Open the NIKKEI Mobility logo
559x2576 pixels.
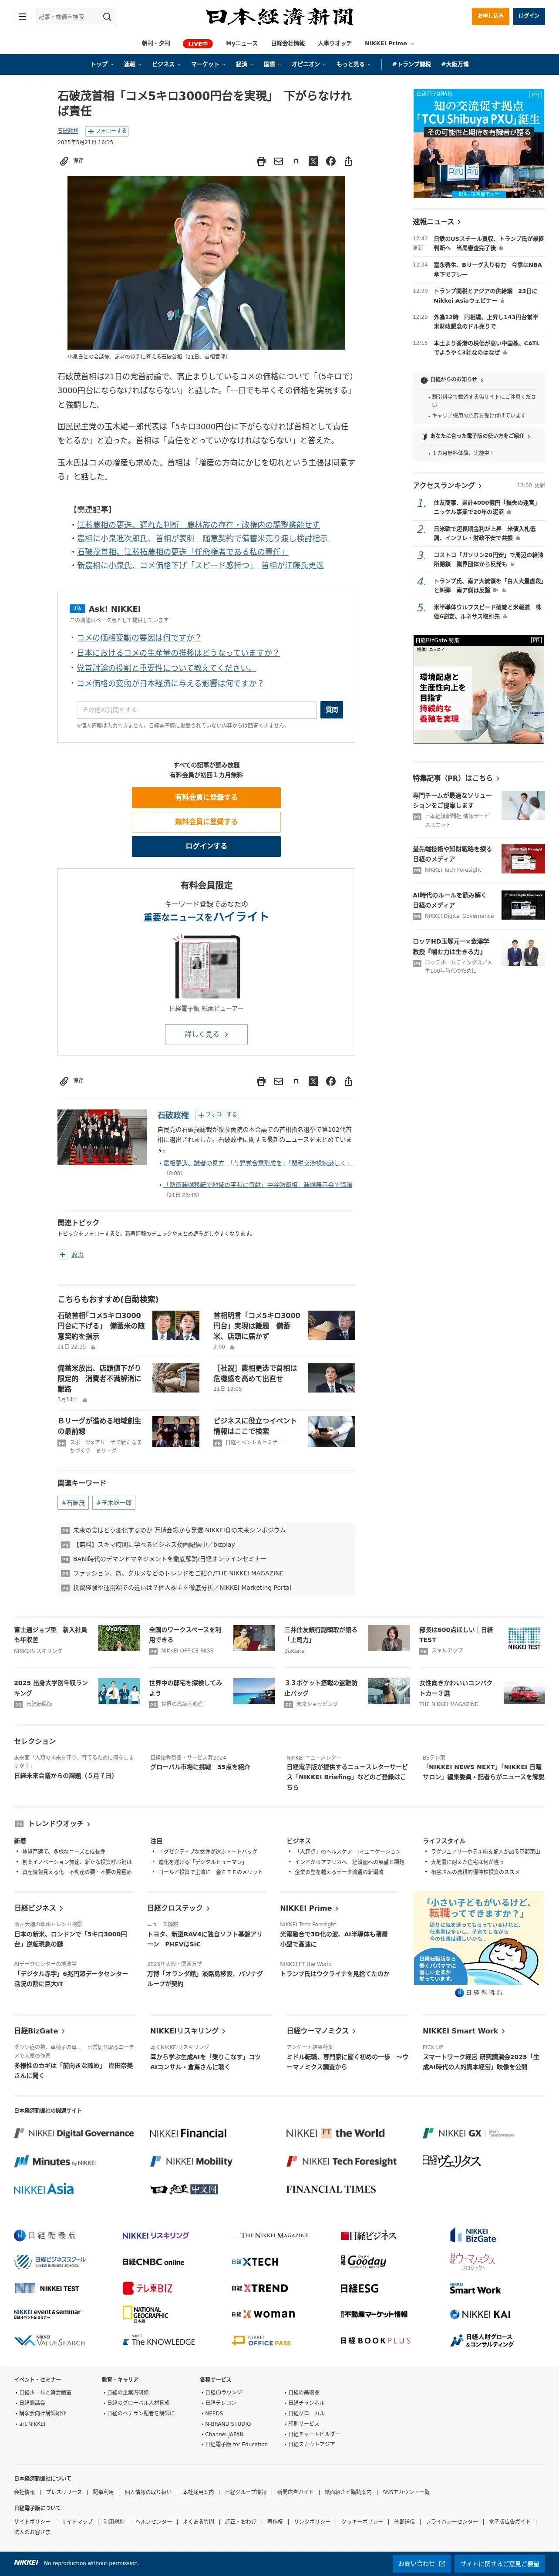pos(191,2161)
